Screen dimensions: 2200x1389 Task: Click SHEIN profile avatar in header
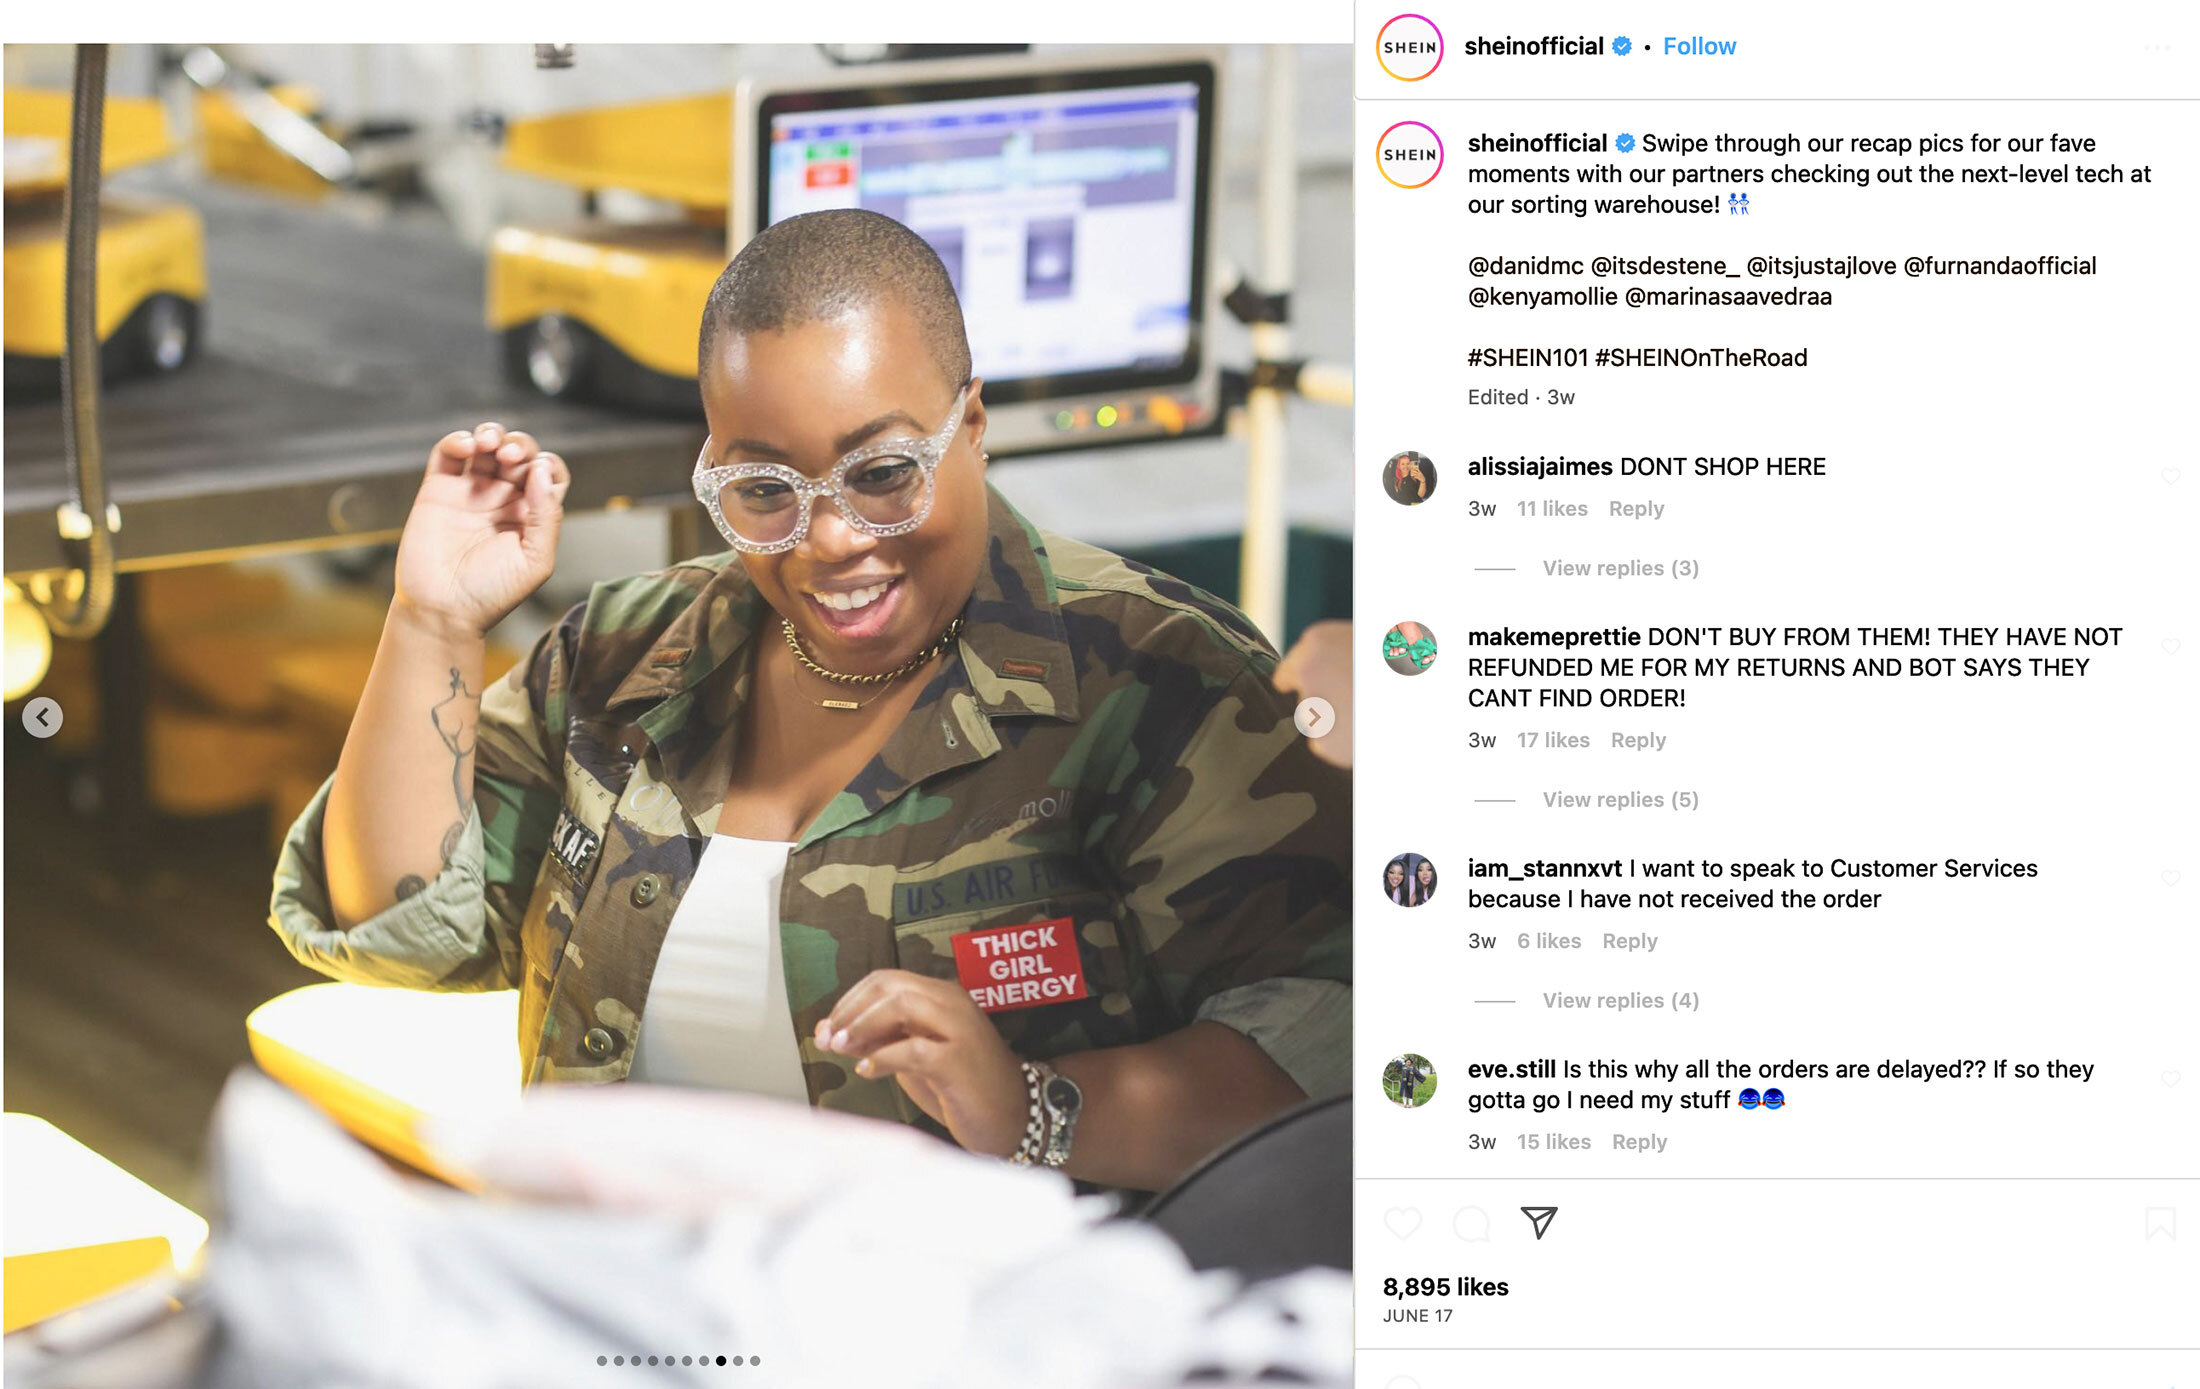1409,47
